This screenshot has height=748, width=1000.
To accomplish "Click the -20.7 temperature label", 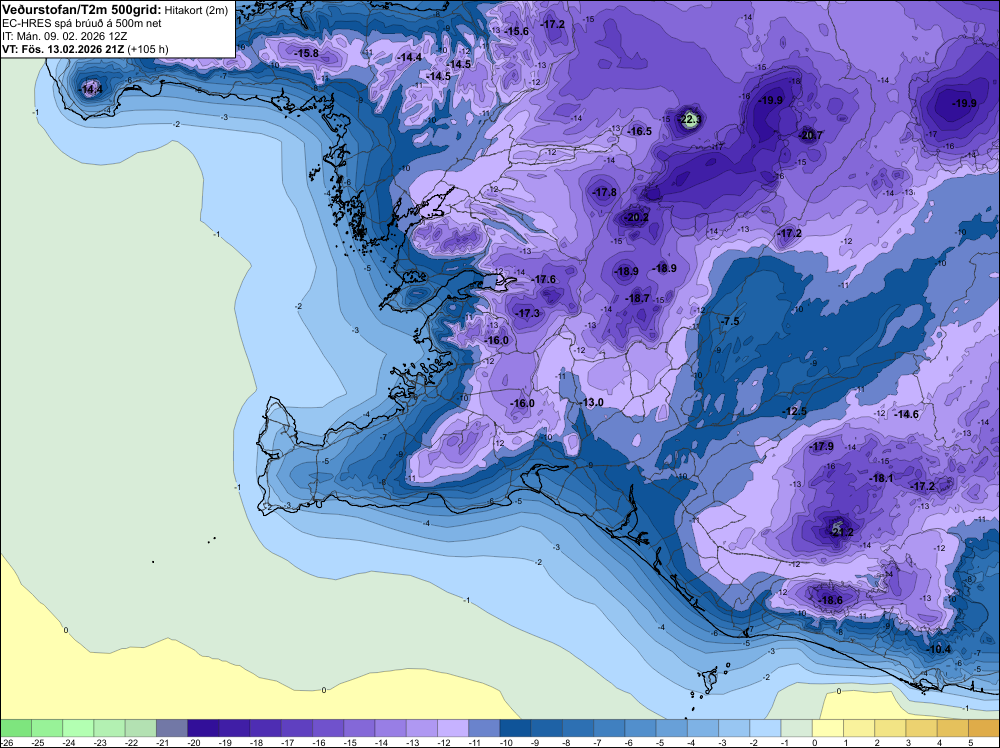I will pyautogui.click(x=811, y=135).
